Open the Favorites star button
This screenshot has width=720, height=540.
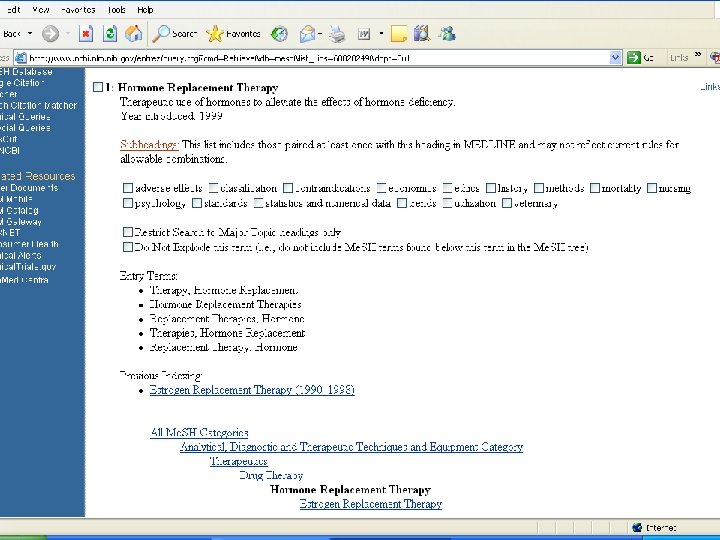point(234,34)
